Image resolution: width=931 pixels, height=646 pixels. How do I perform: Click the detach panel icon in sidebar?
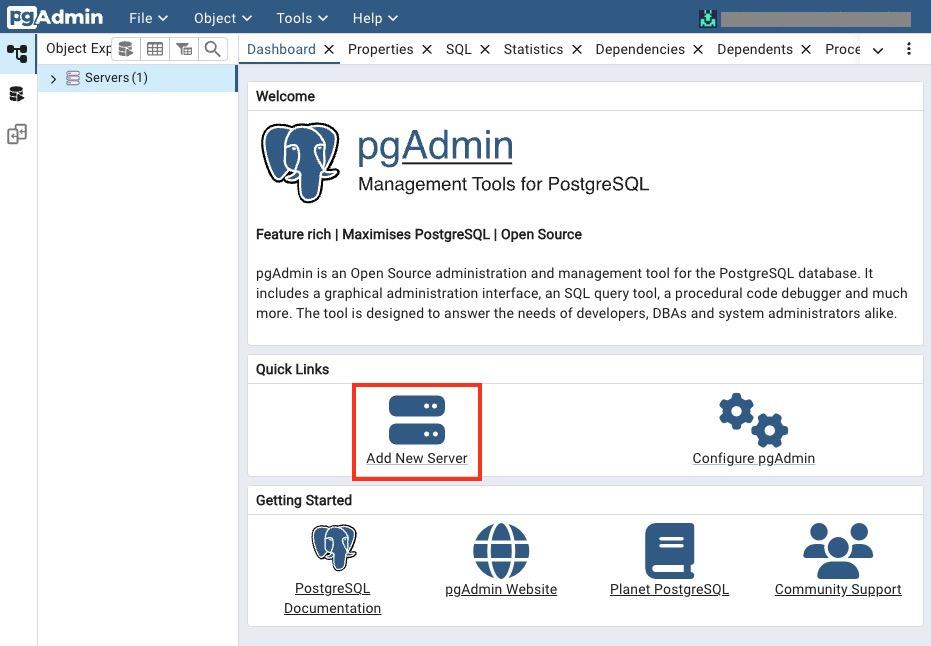(17, 134)
